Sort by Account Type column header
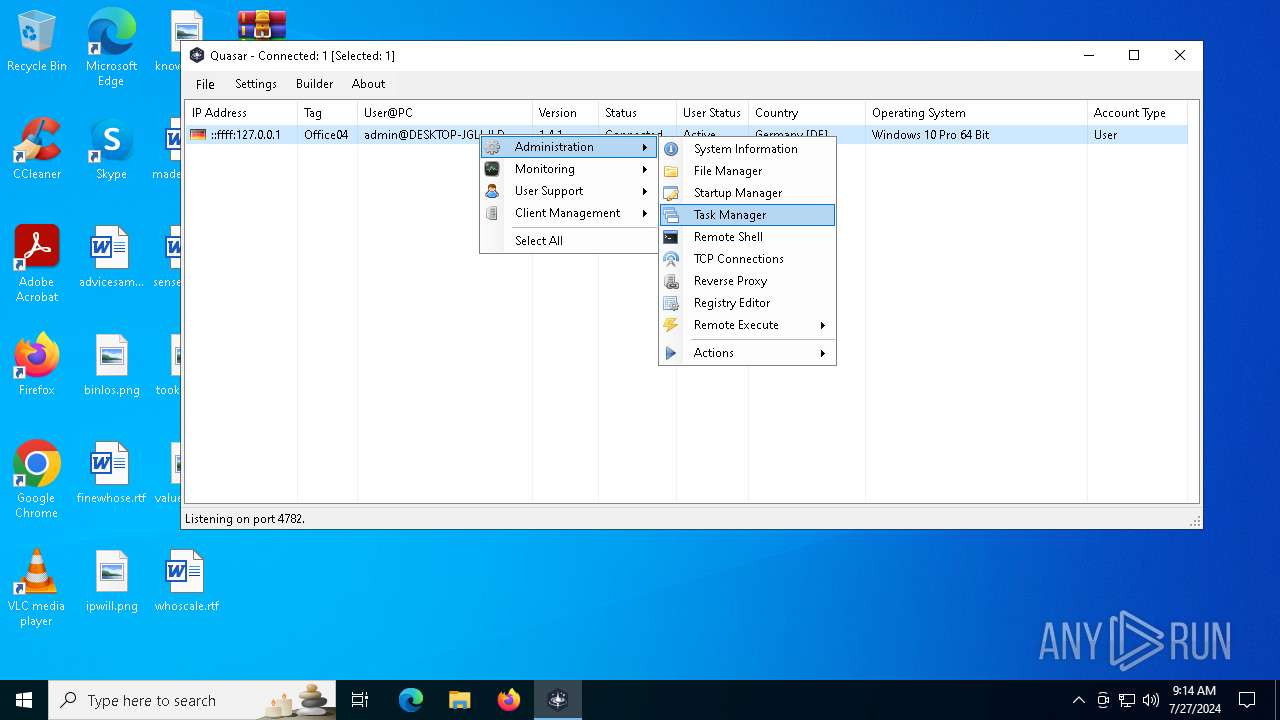The image size is (1280, 720). tap(1137, 113)
